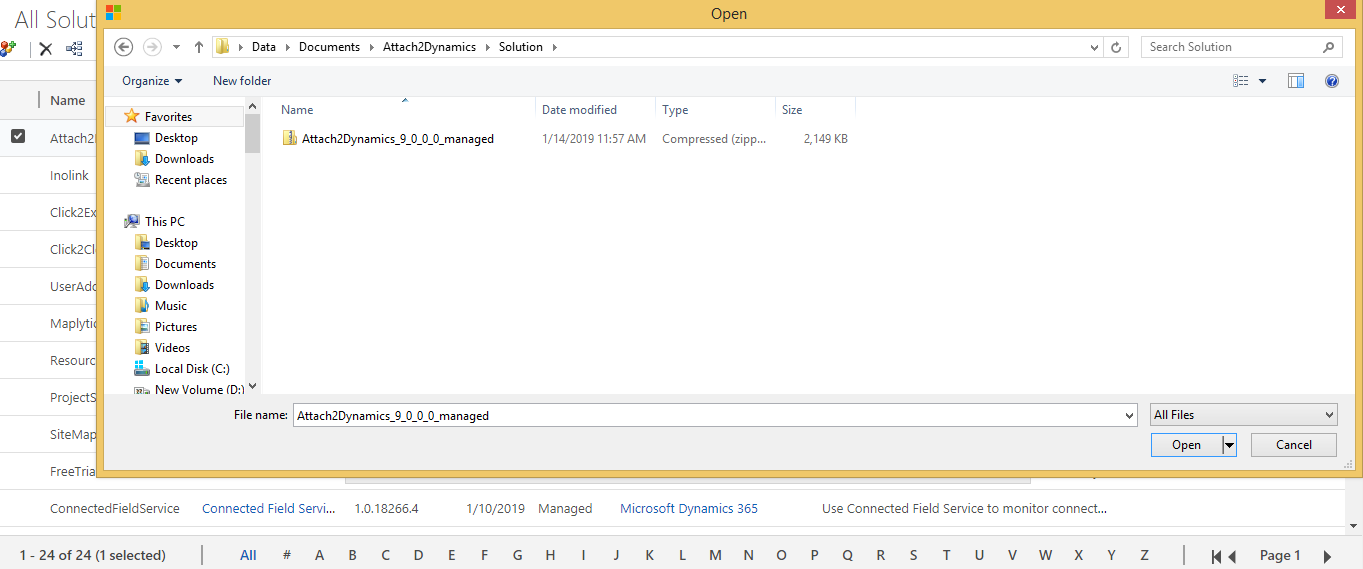Expand the Solution breadcrumb arrow

(554, 47)
